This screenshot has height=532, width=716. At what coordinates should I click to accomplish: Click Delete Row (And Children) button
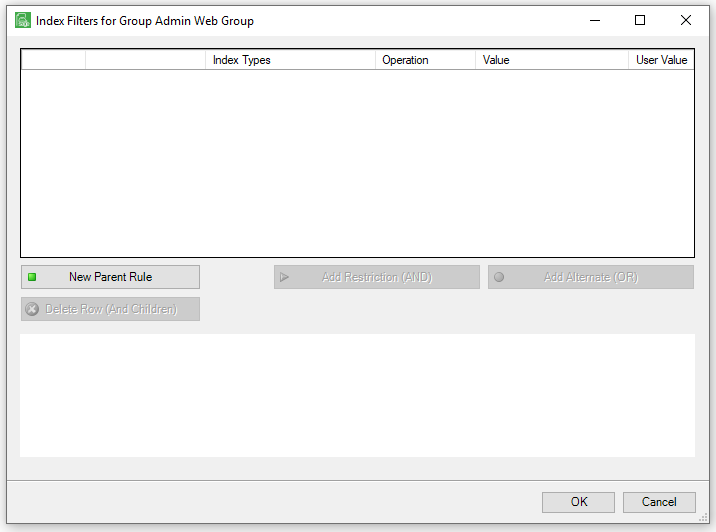click(110, 309)
